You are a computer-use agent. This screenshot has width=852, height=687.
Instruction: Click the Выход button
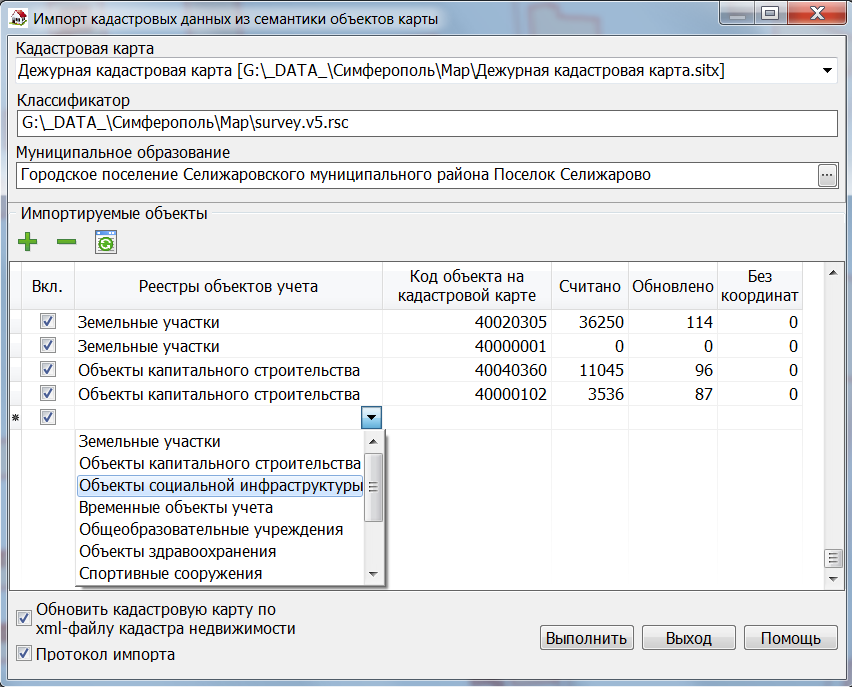tap(689, 638)
